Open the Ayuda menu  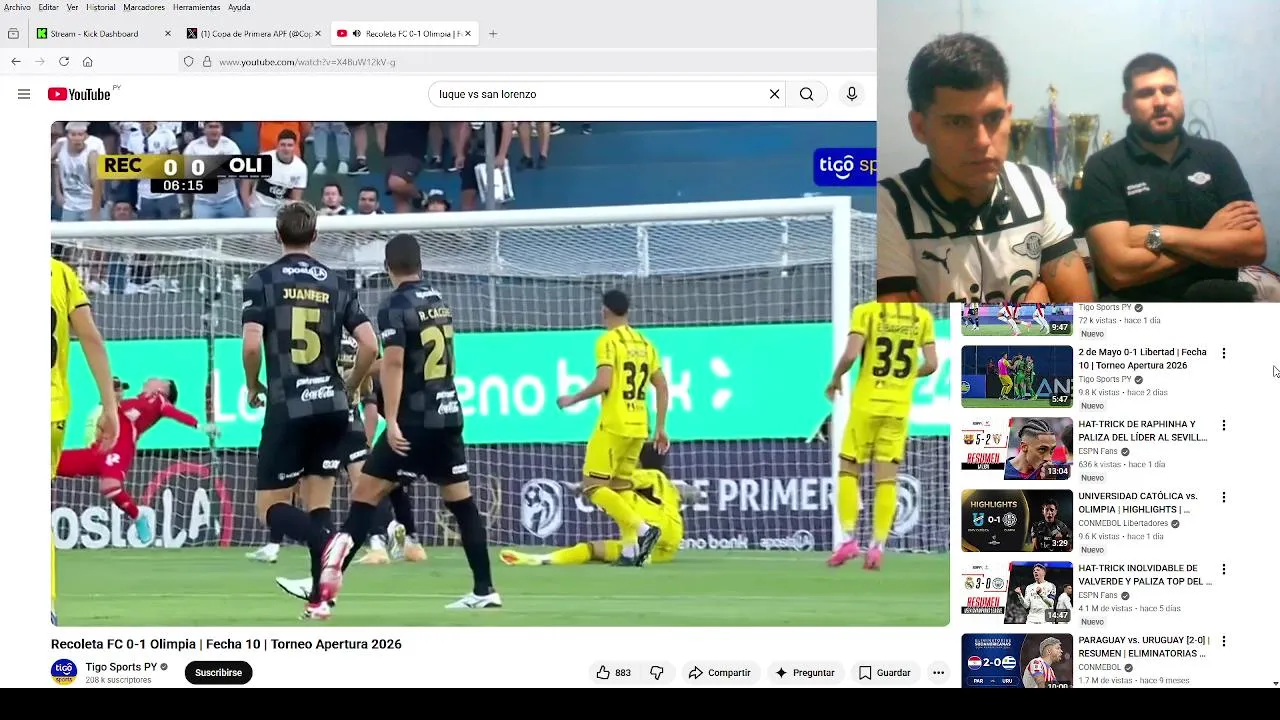tap(239, 7)
